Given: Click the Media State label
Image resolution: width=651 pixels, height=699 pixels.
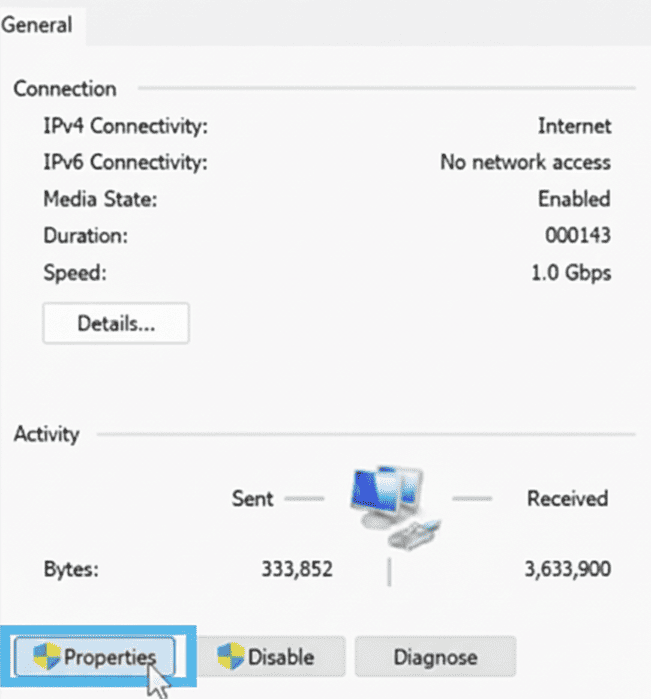Looking at the screenshot, I should coord(100,199).
